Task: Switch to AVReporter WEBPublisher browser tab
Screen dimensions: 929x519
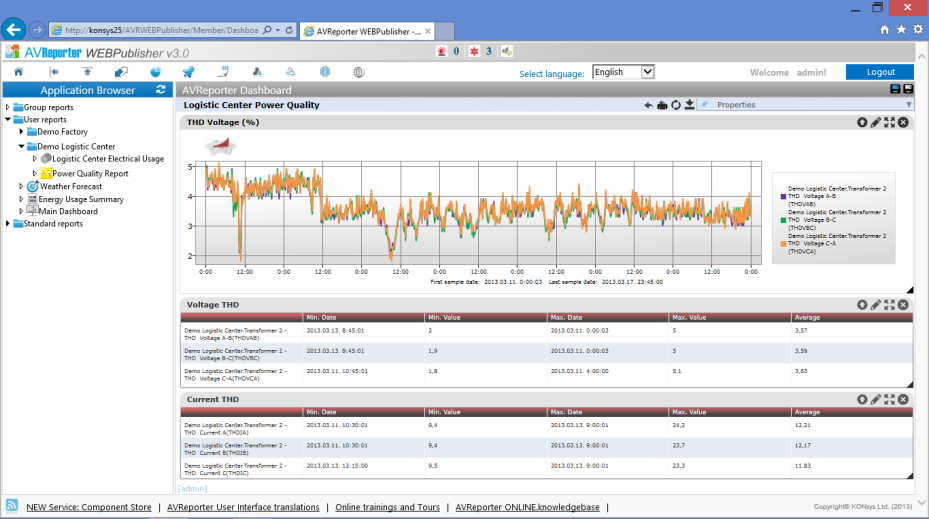Action: pyautogui.click(x=367, y=31)
